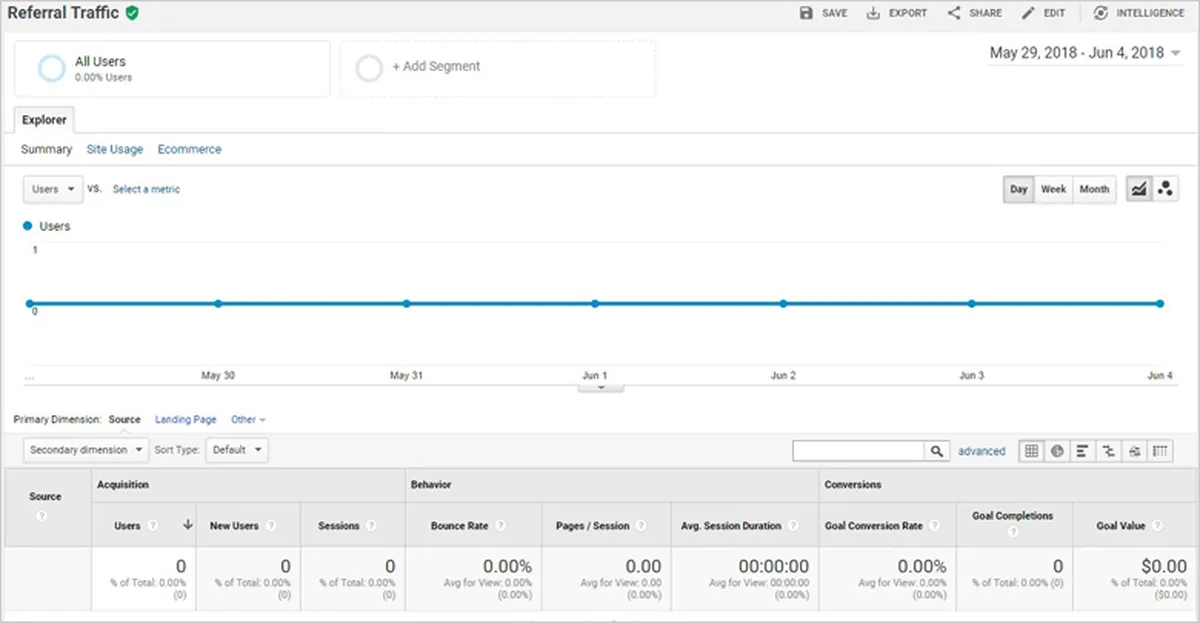Viewport: 1200px width, 623px height.
Task: Click the magnifier search icon by the table filter
Action: coord(937,451)
